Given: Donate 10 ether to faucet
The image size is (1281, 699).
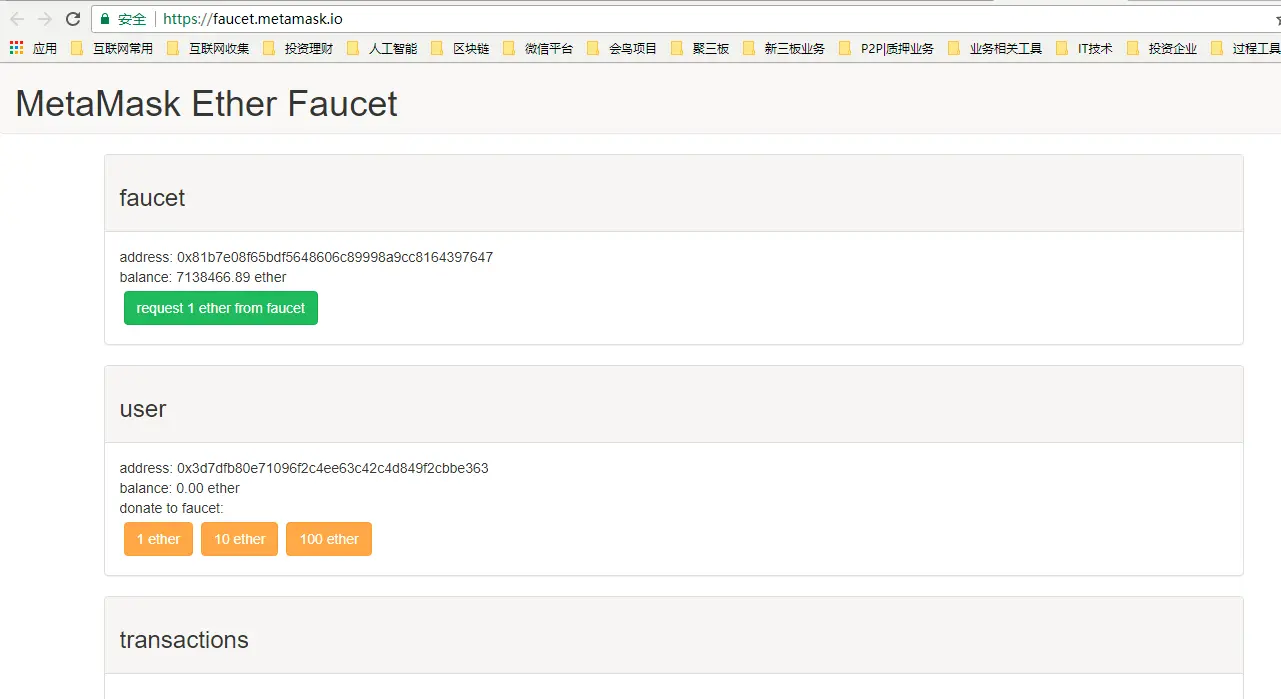Looking at the screenshot, I should click(x=240, y=539).
